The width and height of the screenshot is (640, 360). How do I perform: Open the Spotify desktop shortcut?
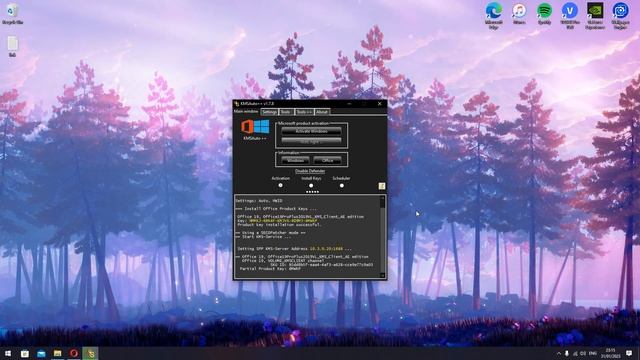point(544,14)
